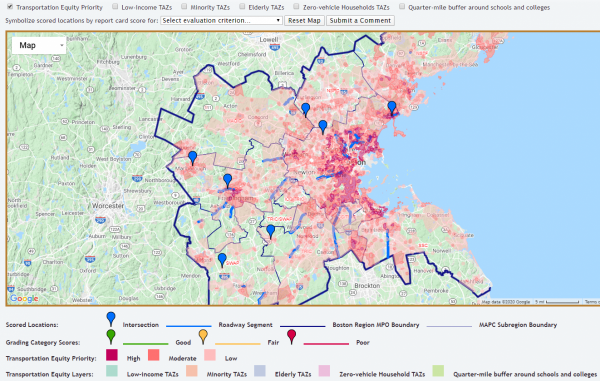The height and width of the screenshot is (381, 600).
Task: Click Zero-vehicle Household TAZs legend swatch
Action: coord(324,371)
